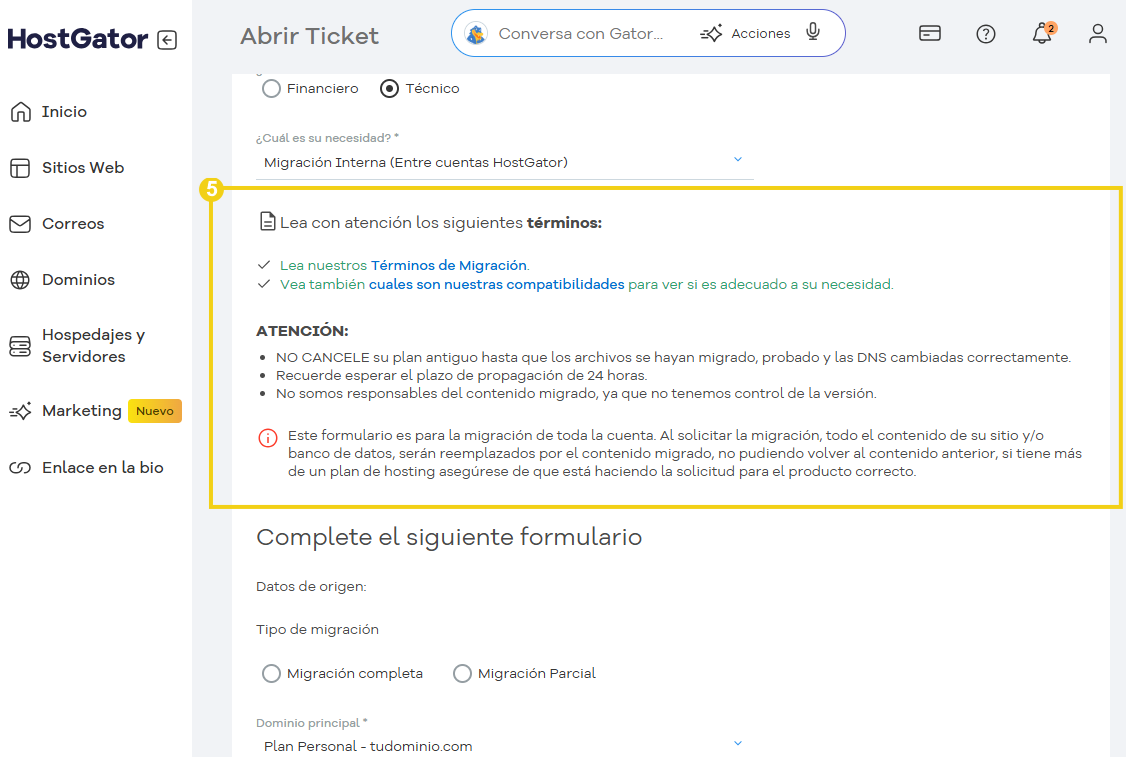Open the user profile icon
1126x757 pixels.
[x=1097, y=33]
